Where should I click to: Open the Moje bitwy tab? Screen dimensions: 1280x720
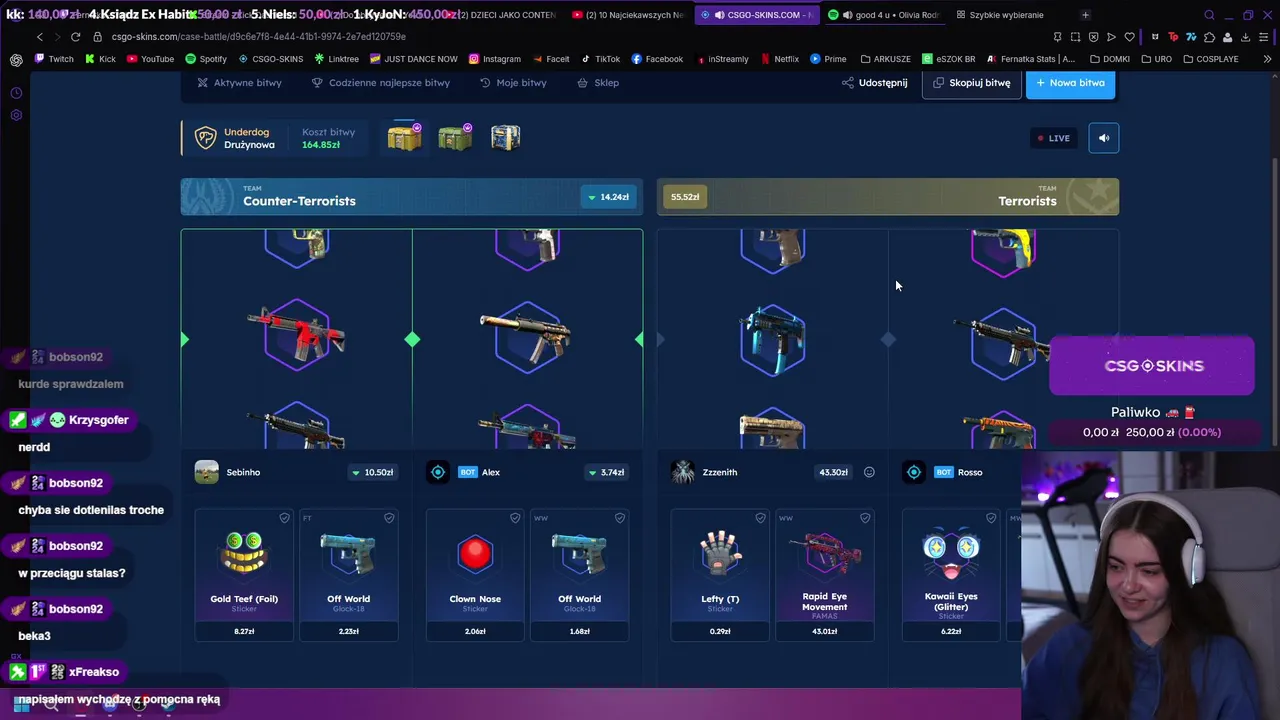[513, 83]
